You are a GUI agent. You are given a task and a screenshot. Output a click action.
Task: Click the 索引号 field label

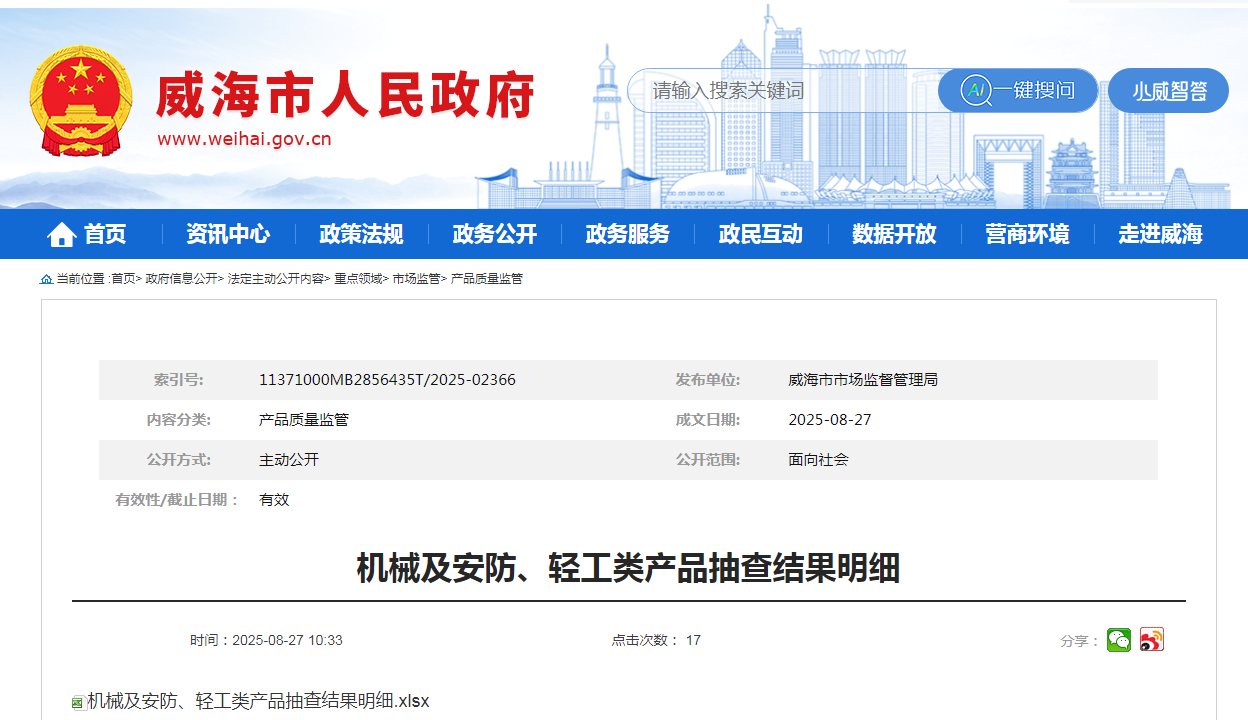[x=178, y=380]
